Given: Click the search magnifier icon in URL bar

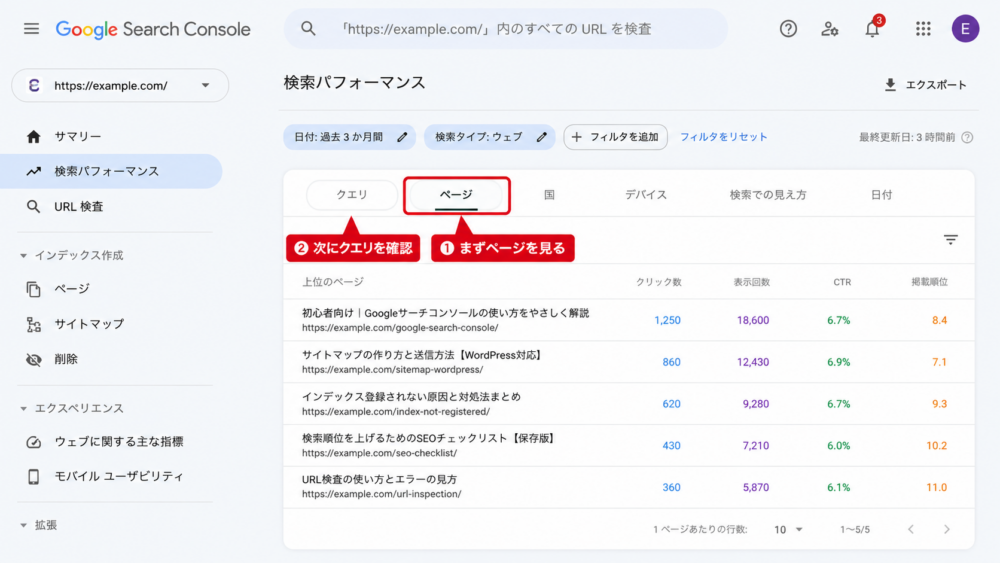Looking at the screenshot, I should click(308, 29).
